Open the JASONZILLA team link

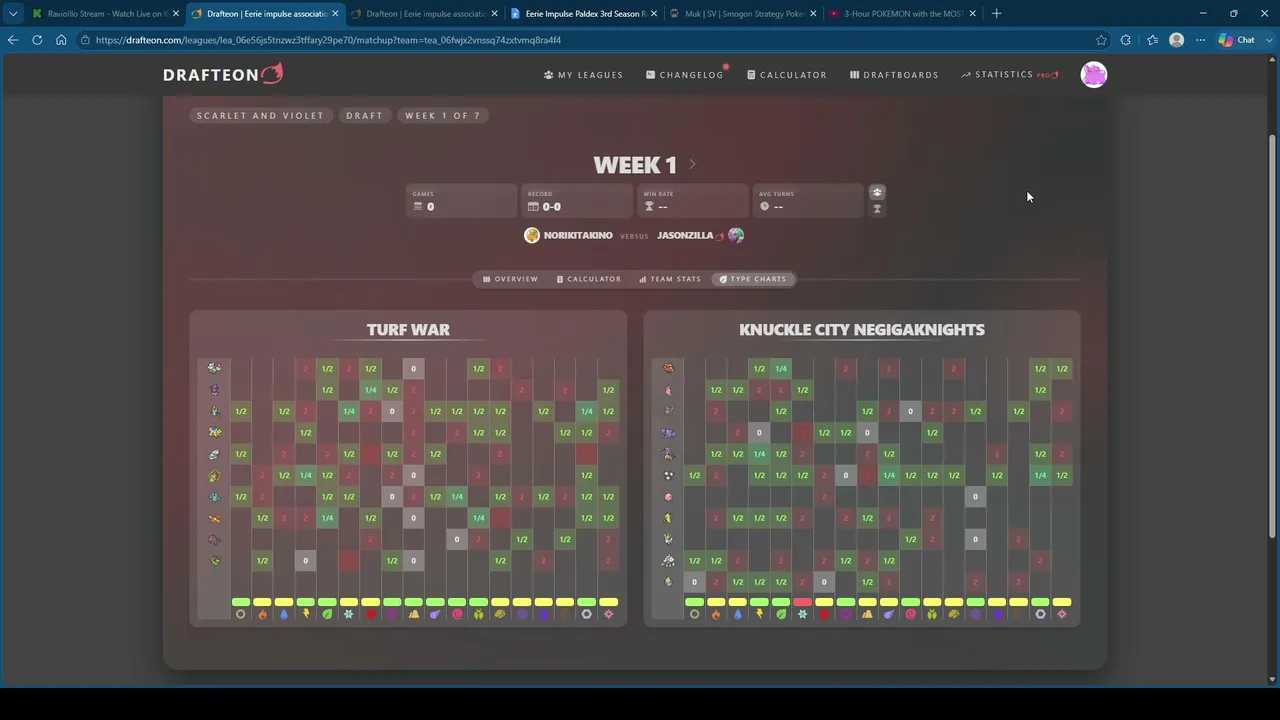685,235
